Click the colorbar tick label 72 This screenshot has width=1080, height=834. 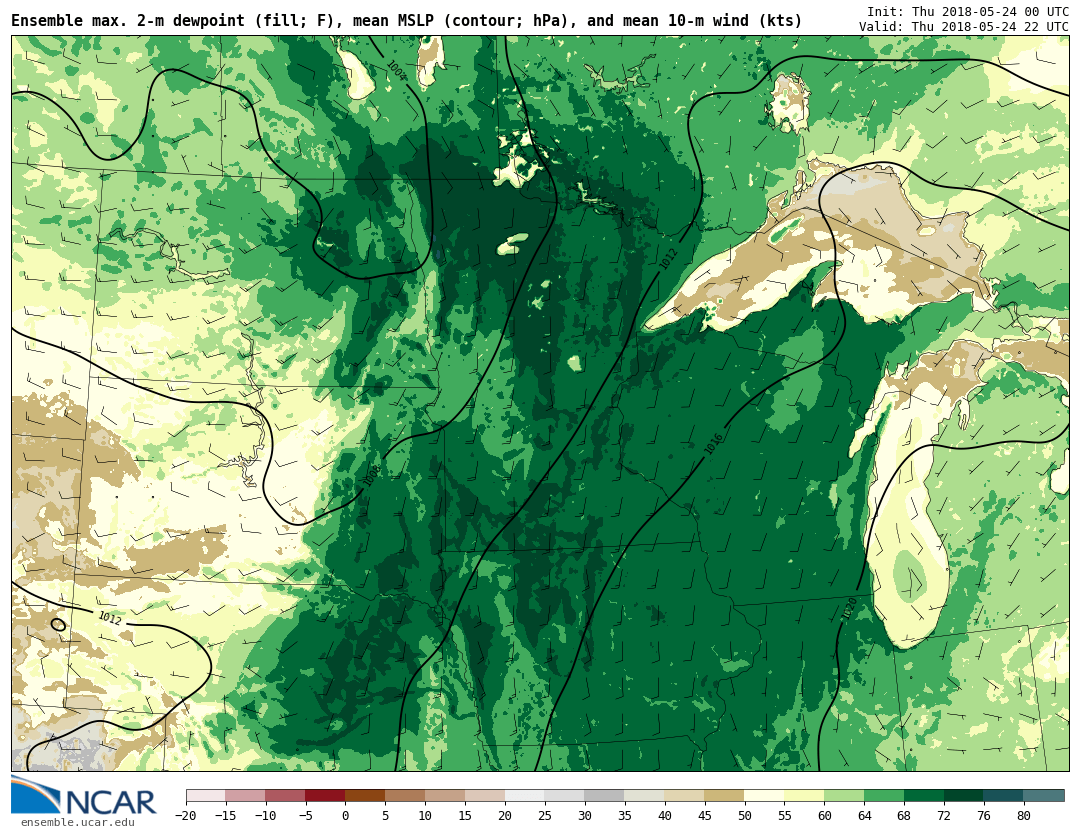coord(944,815)
